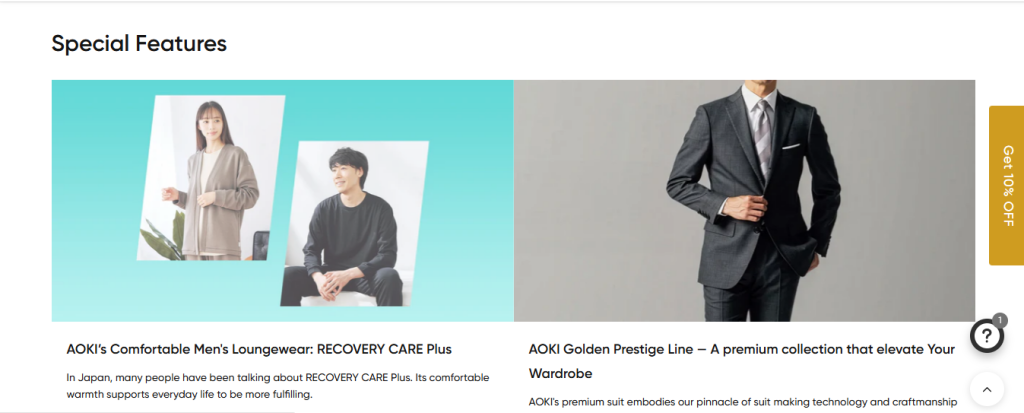Click the scroll-to-top chevron arrow button
Image resolution: width=1024 pixels, height=413 pixels.
(x=987, y=389)
